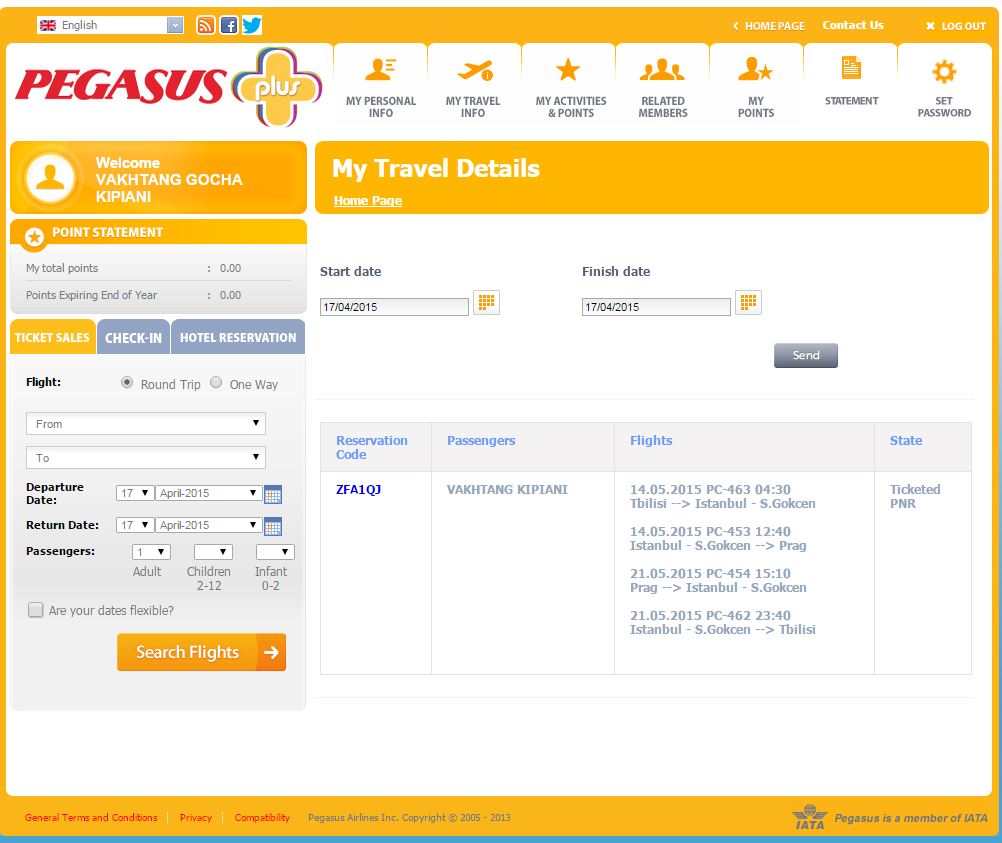The height and width of the screenshot is (843, 1002).
Task: Click the welcome profile avatar icon
Action: (50, 177)
